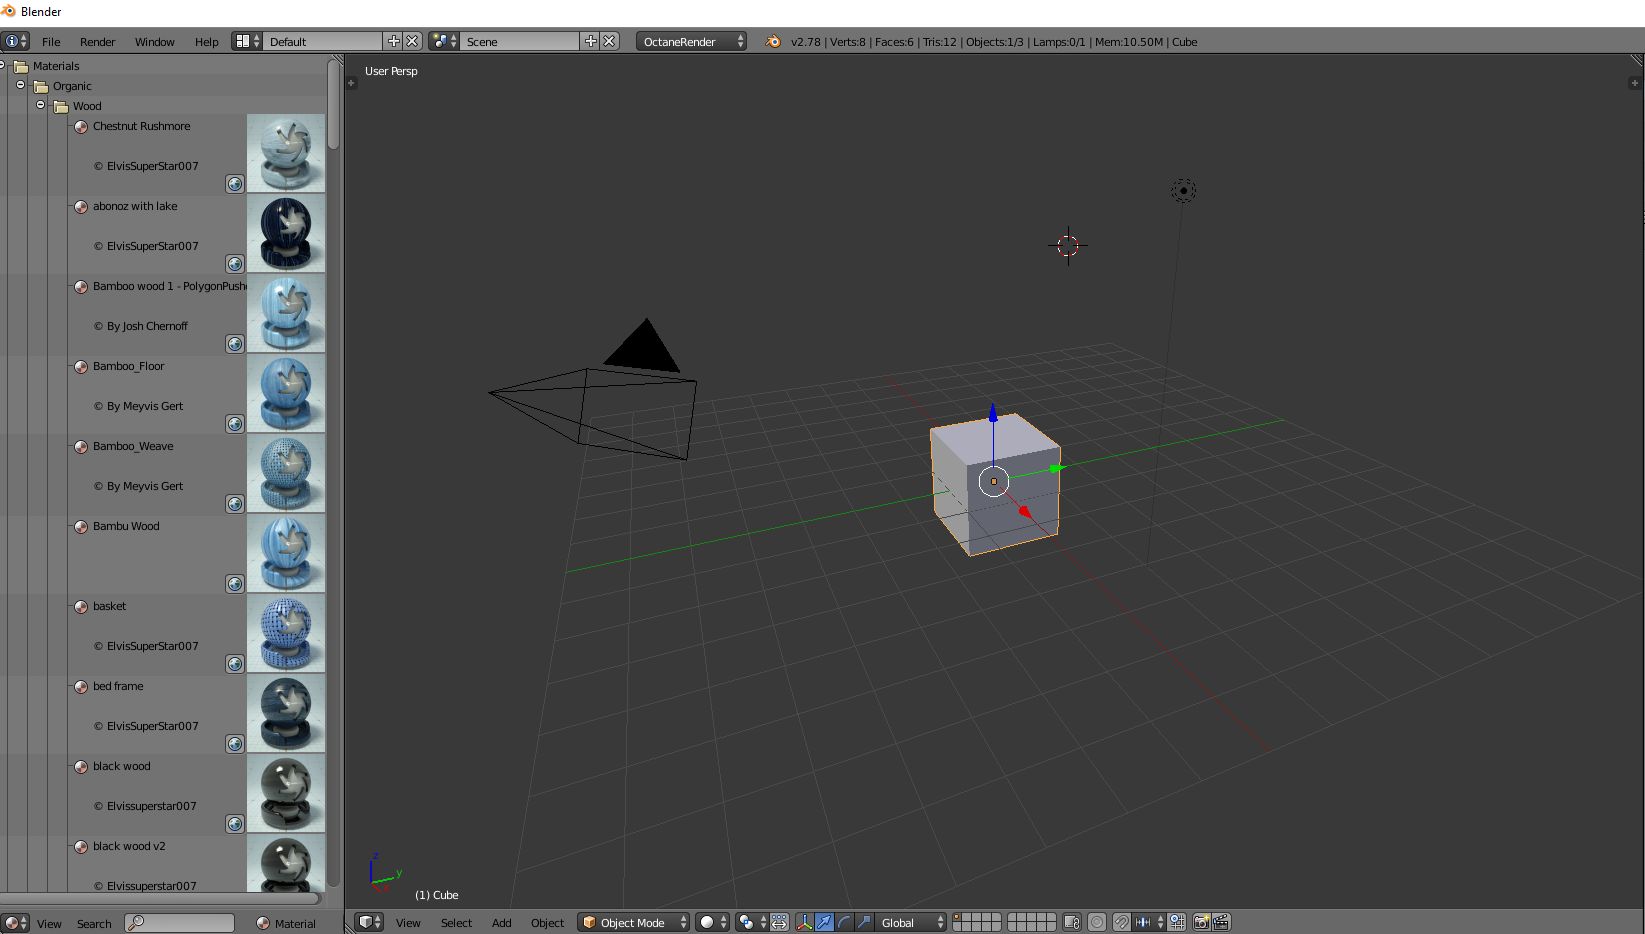Click the material browser vertical scrollbar

click(x=334, y=103)
